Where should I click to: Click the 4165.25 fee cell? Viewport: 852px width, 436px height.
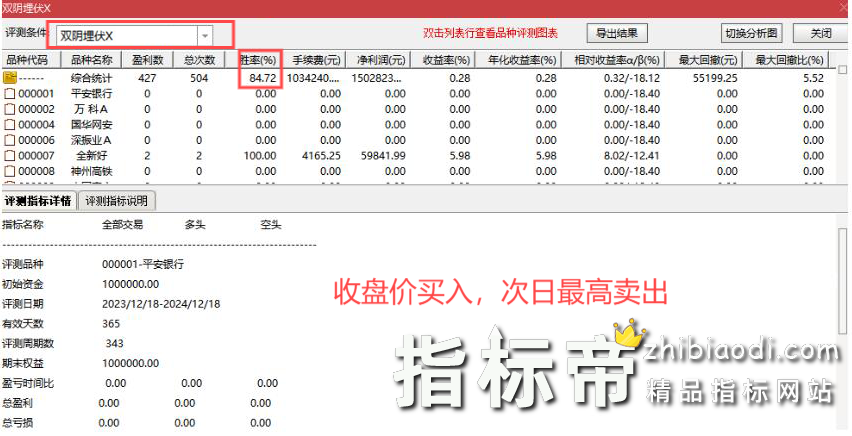click(x=321, y=155)
